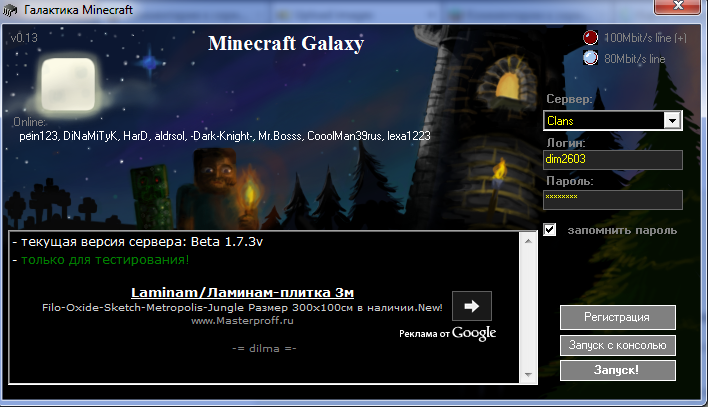
Task: Click the '-= dilma =-' signature text
Action: click(x=264, y=349)
